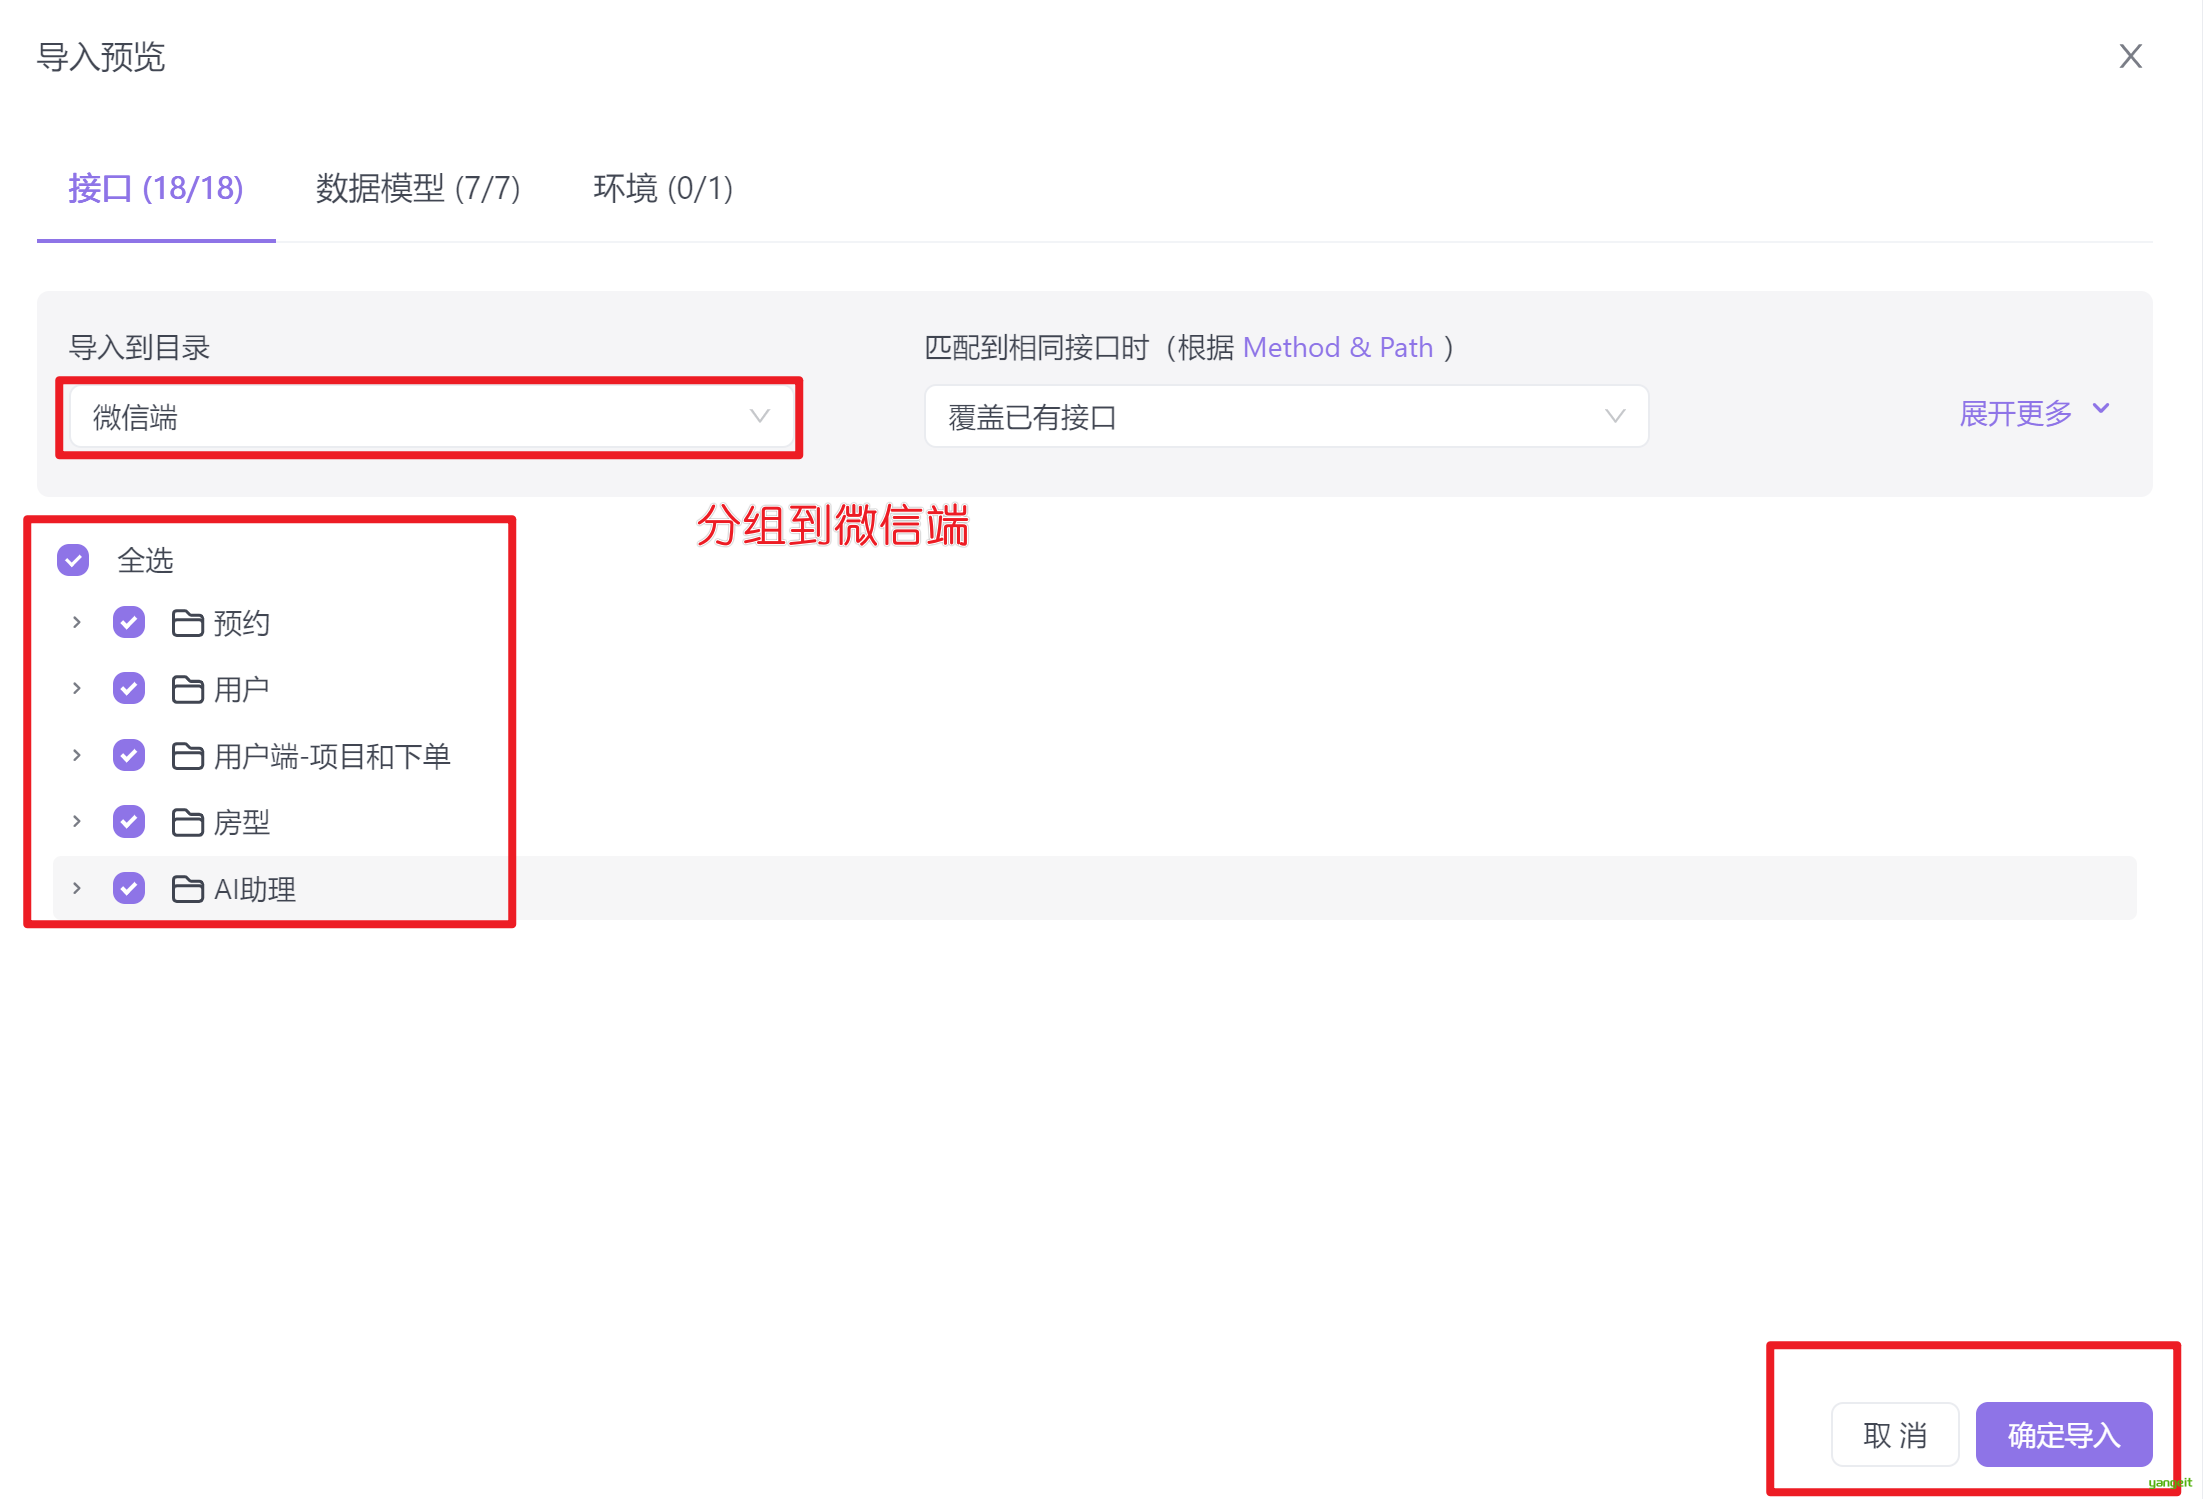Close the 导入预览 dialog
The image size is (2203, 1499).
[2130, 56]
